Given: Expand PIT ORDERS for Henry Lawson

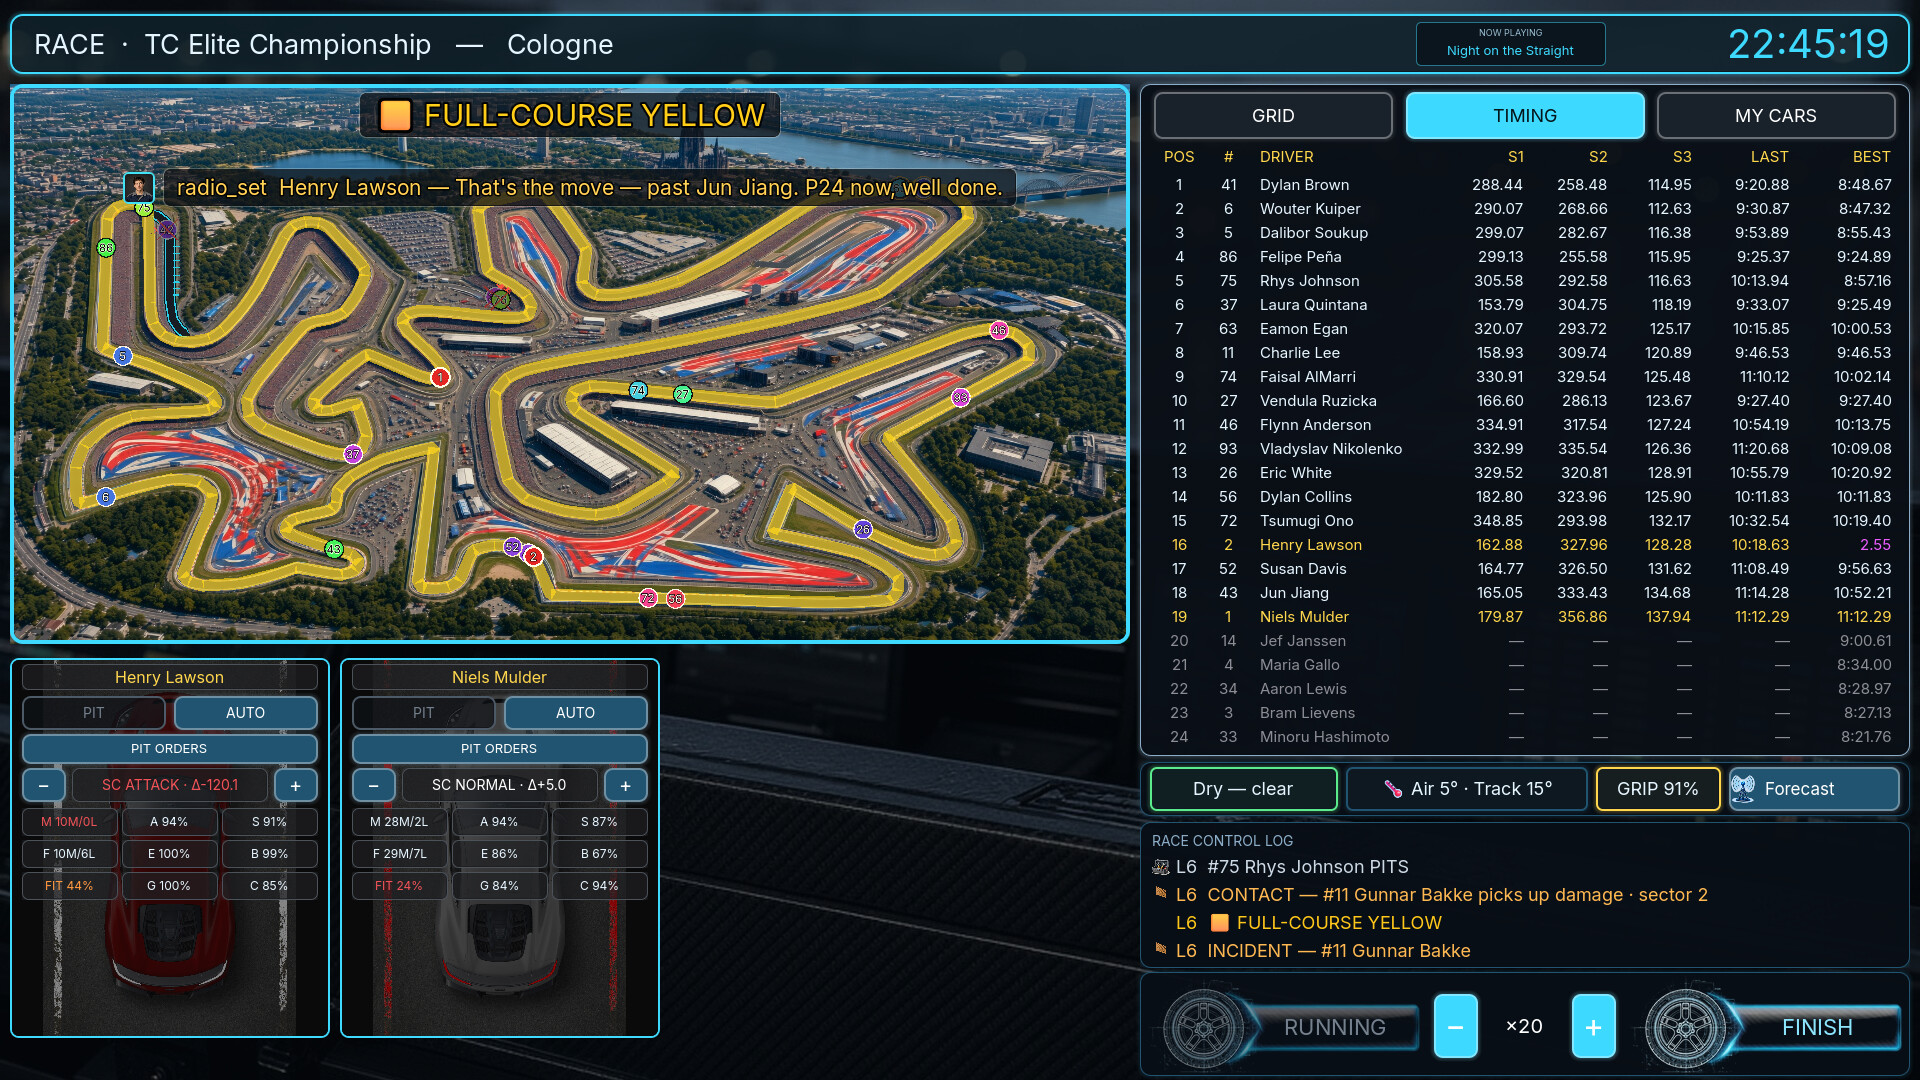Looking at the screenshot, I should click(170, 749).
